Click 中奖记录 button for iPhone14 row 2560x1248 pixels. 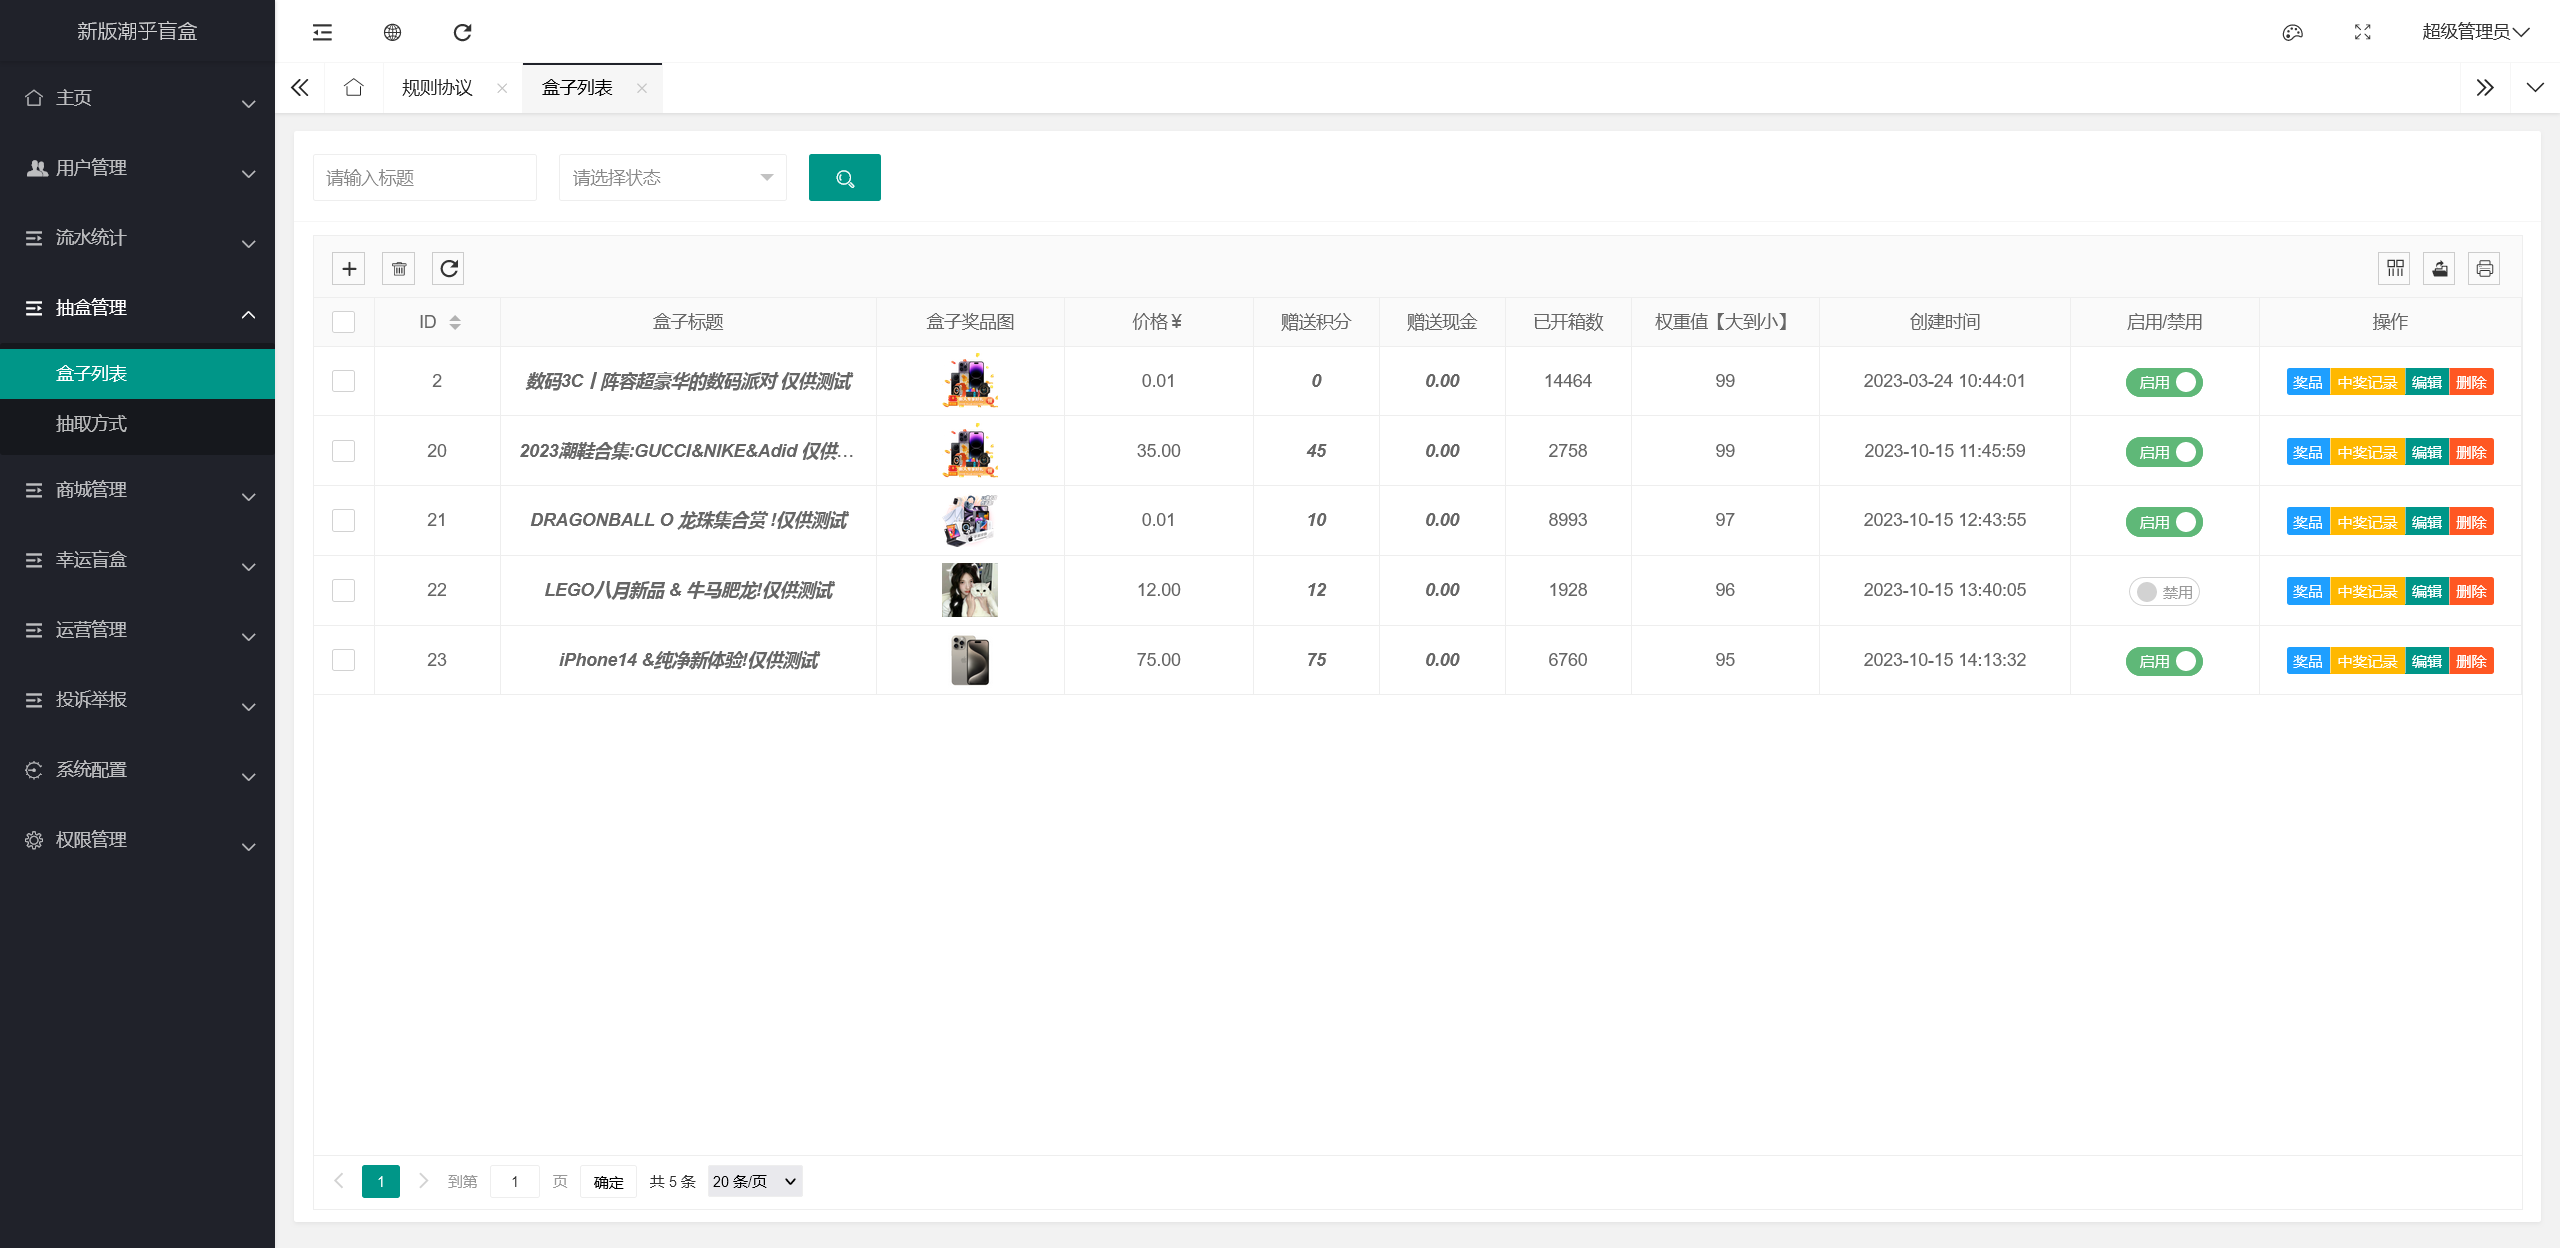tap(2366, 661)
